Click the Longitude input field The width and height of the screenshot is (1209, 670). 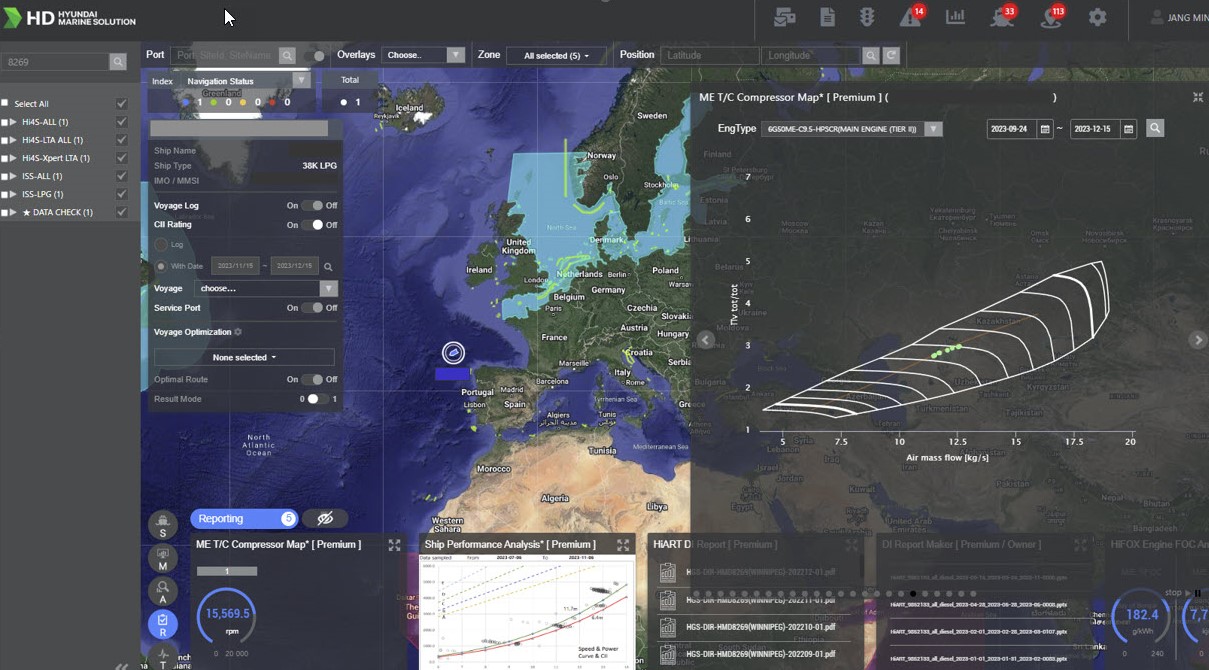811,56
